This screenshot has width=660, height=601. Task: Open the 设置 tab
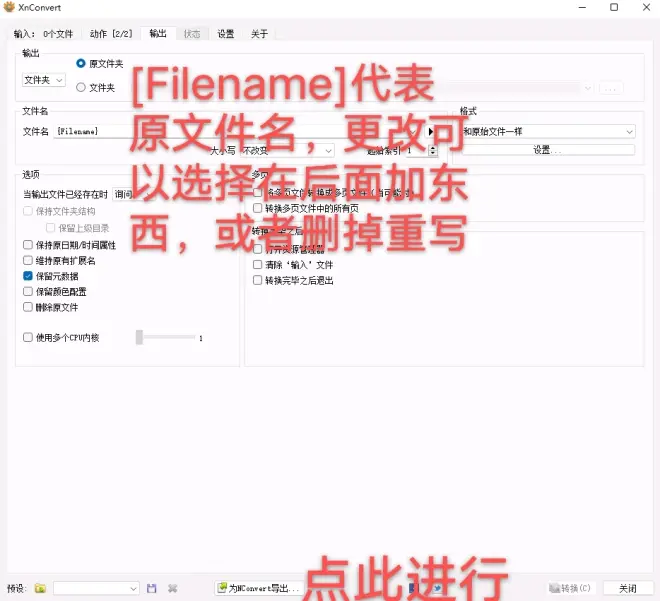(226, 34)
